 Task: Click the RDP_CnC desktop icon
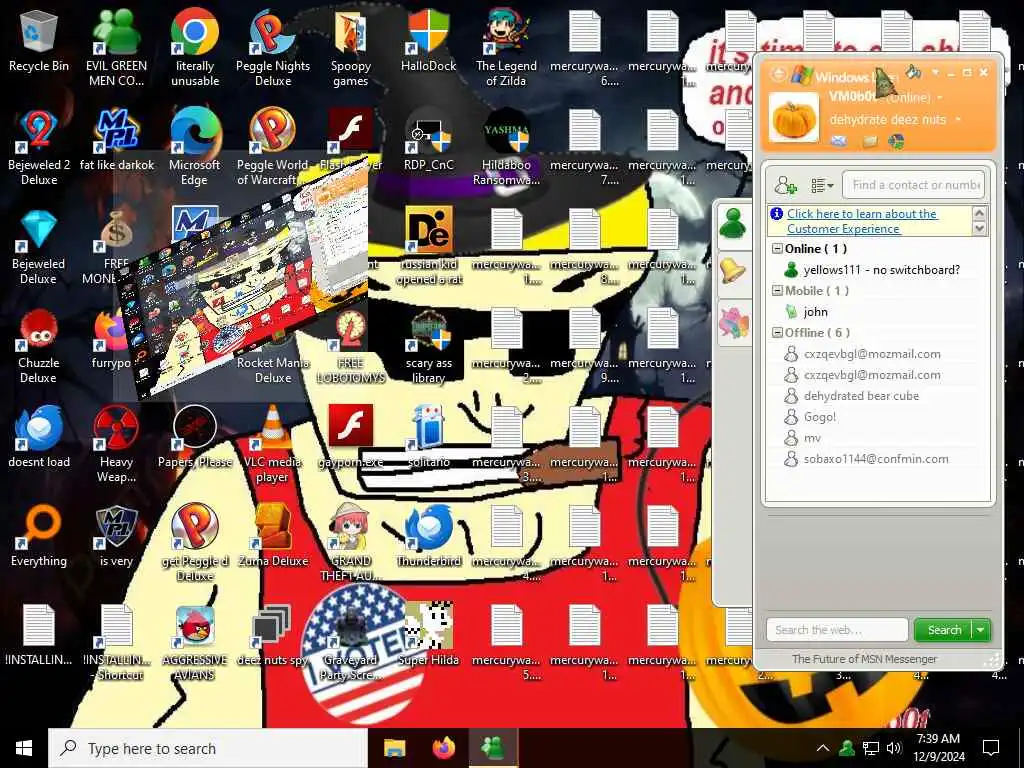pos(428,140)
